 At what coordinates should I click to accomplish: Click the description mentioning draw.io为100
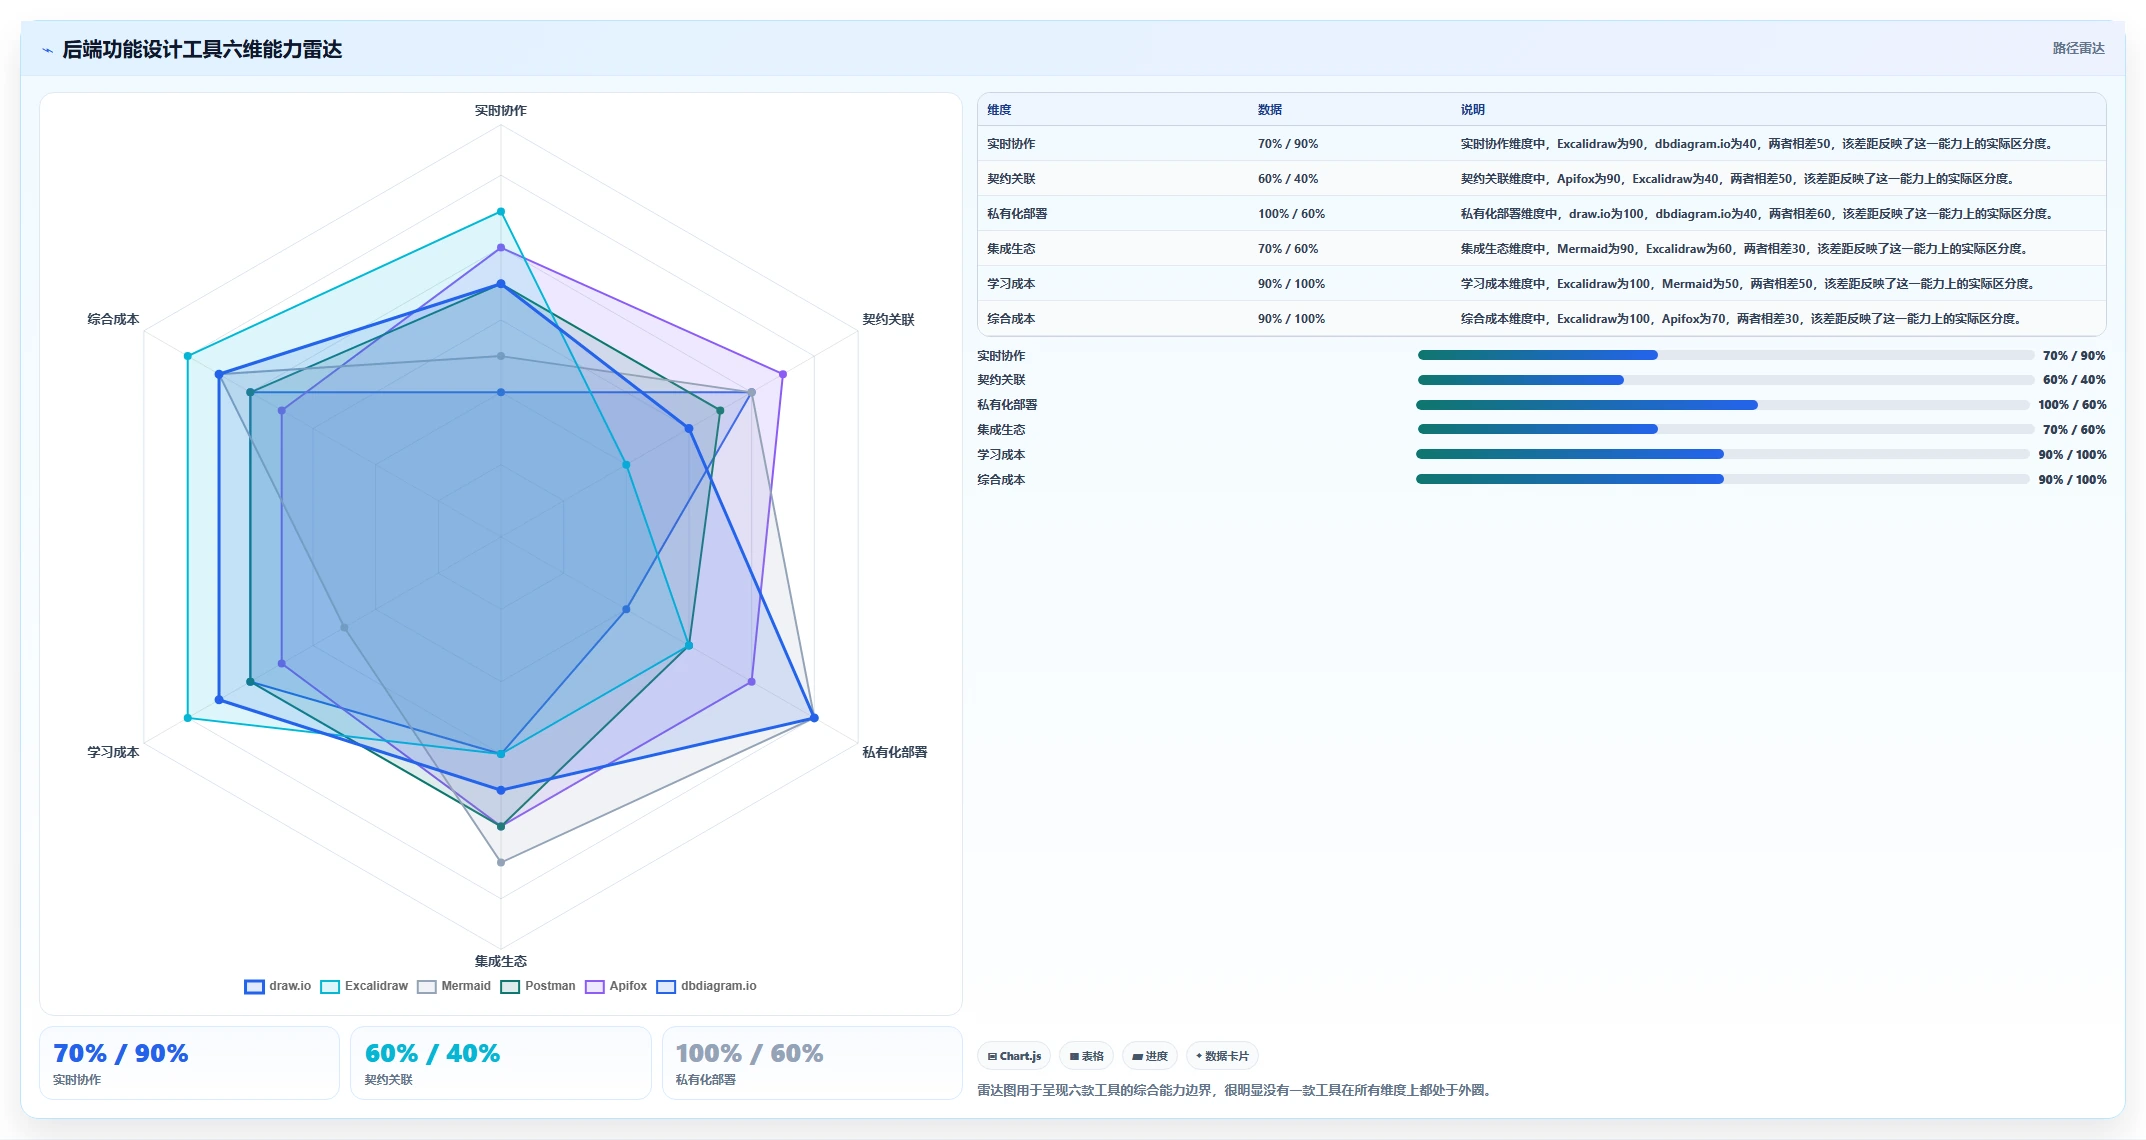click(1757, 214)
